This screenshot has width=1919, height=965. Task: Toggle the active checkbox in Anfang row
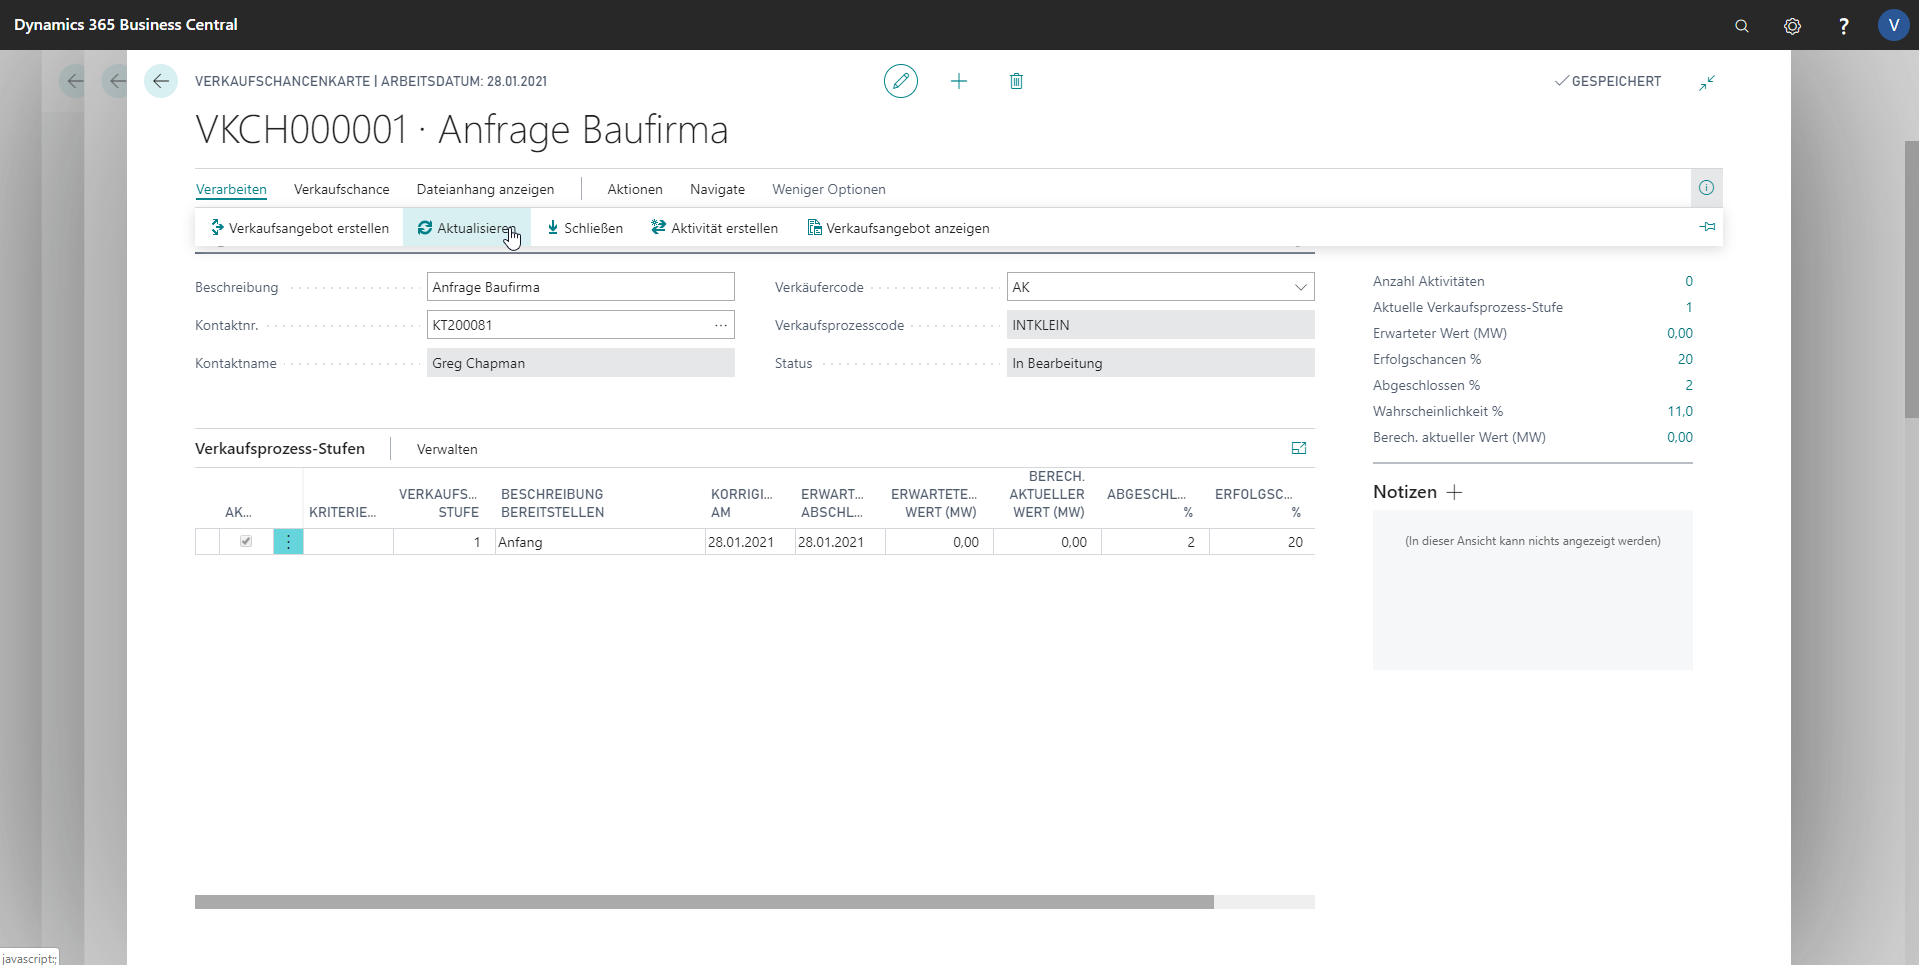[x=246, y=541]
